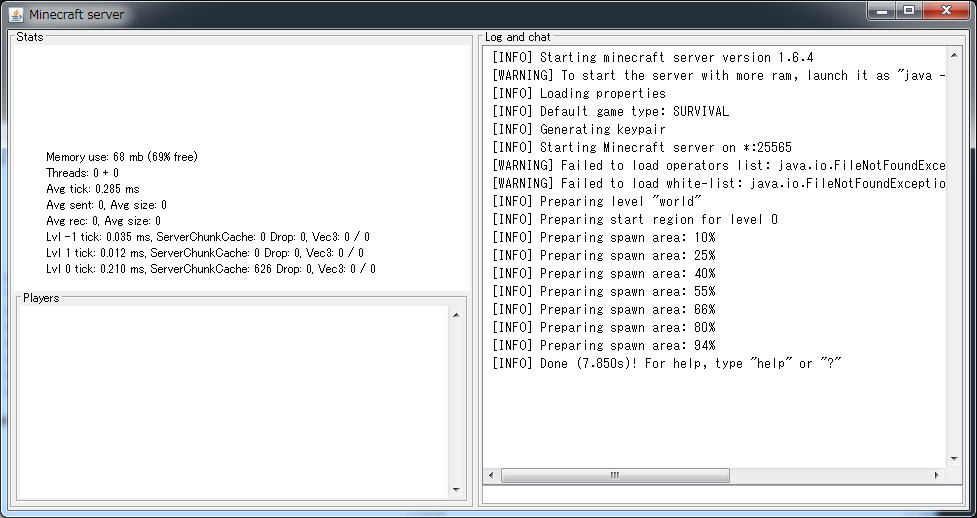Click the 'Failed to load white-list' warning
This screenshot has height=518, width=977.
click(x=718, y=184)
